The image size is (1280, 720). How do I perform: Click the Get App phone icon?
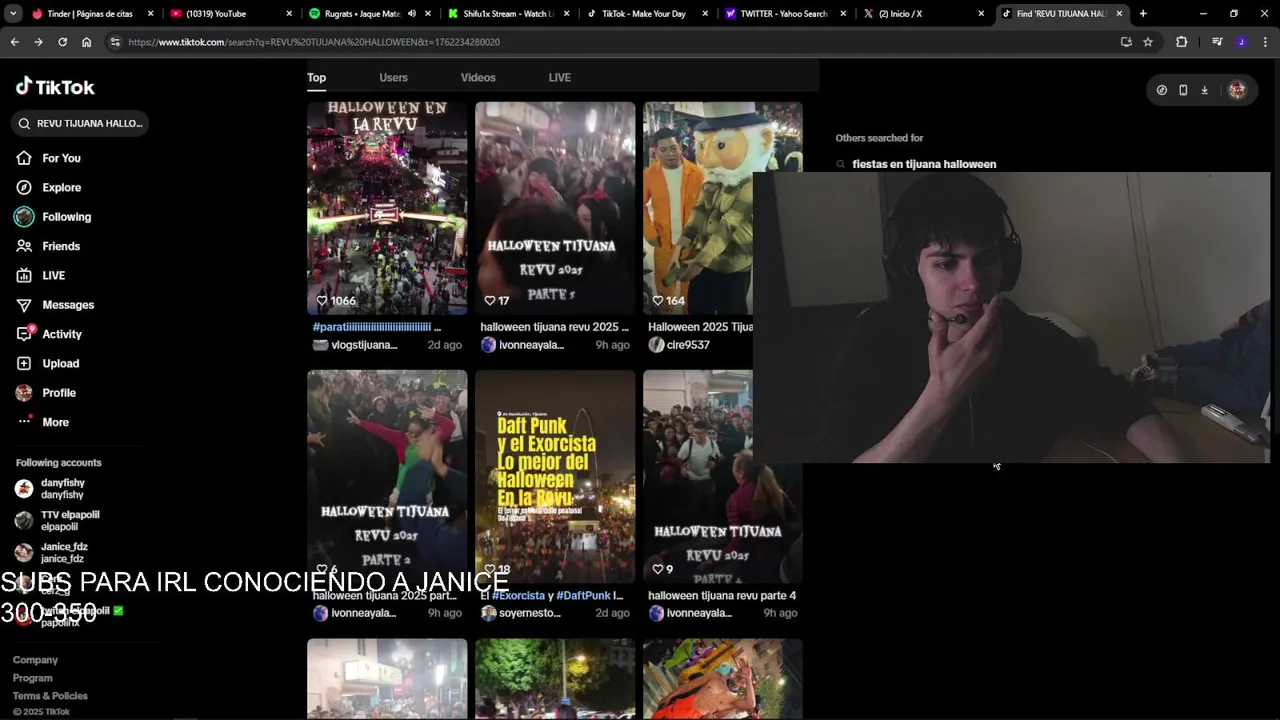(x=1183, y=90)
